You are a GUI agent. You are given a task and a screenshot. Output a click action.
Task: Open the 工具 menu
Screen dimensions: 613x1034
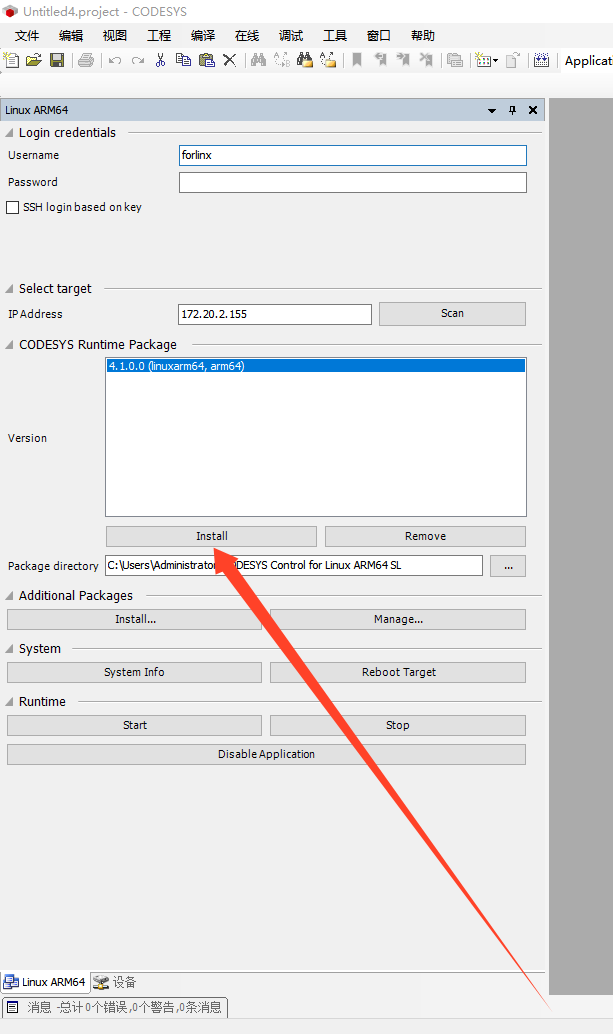(x=335, y=36)
